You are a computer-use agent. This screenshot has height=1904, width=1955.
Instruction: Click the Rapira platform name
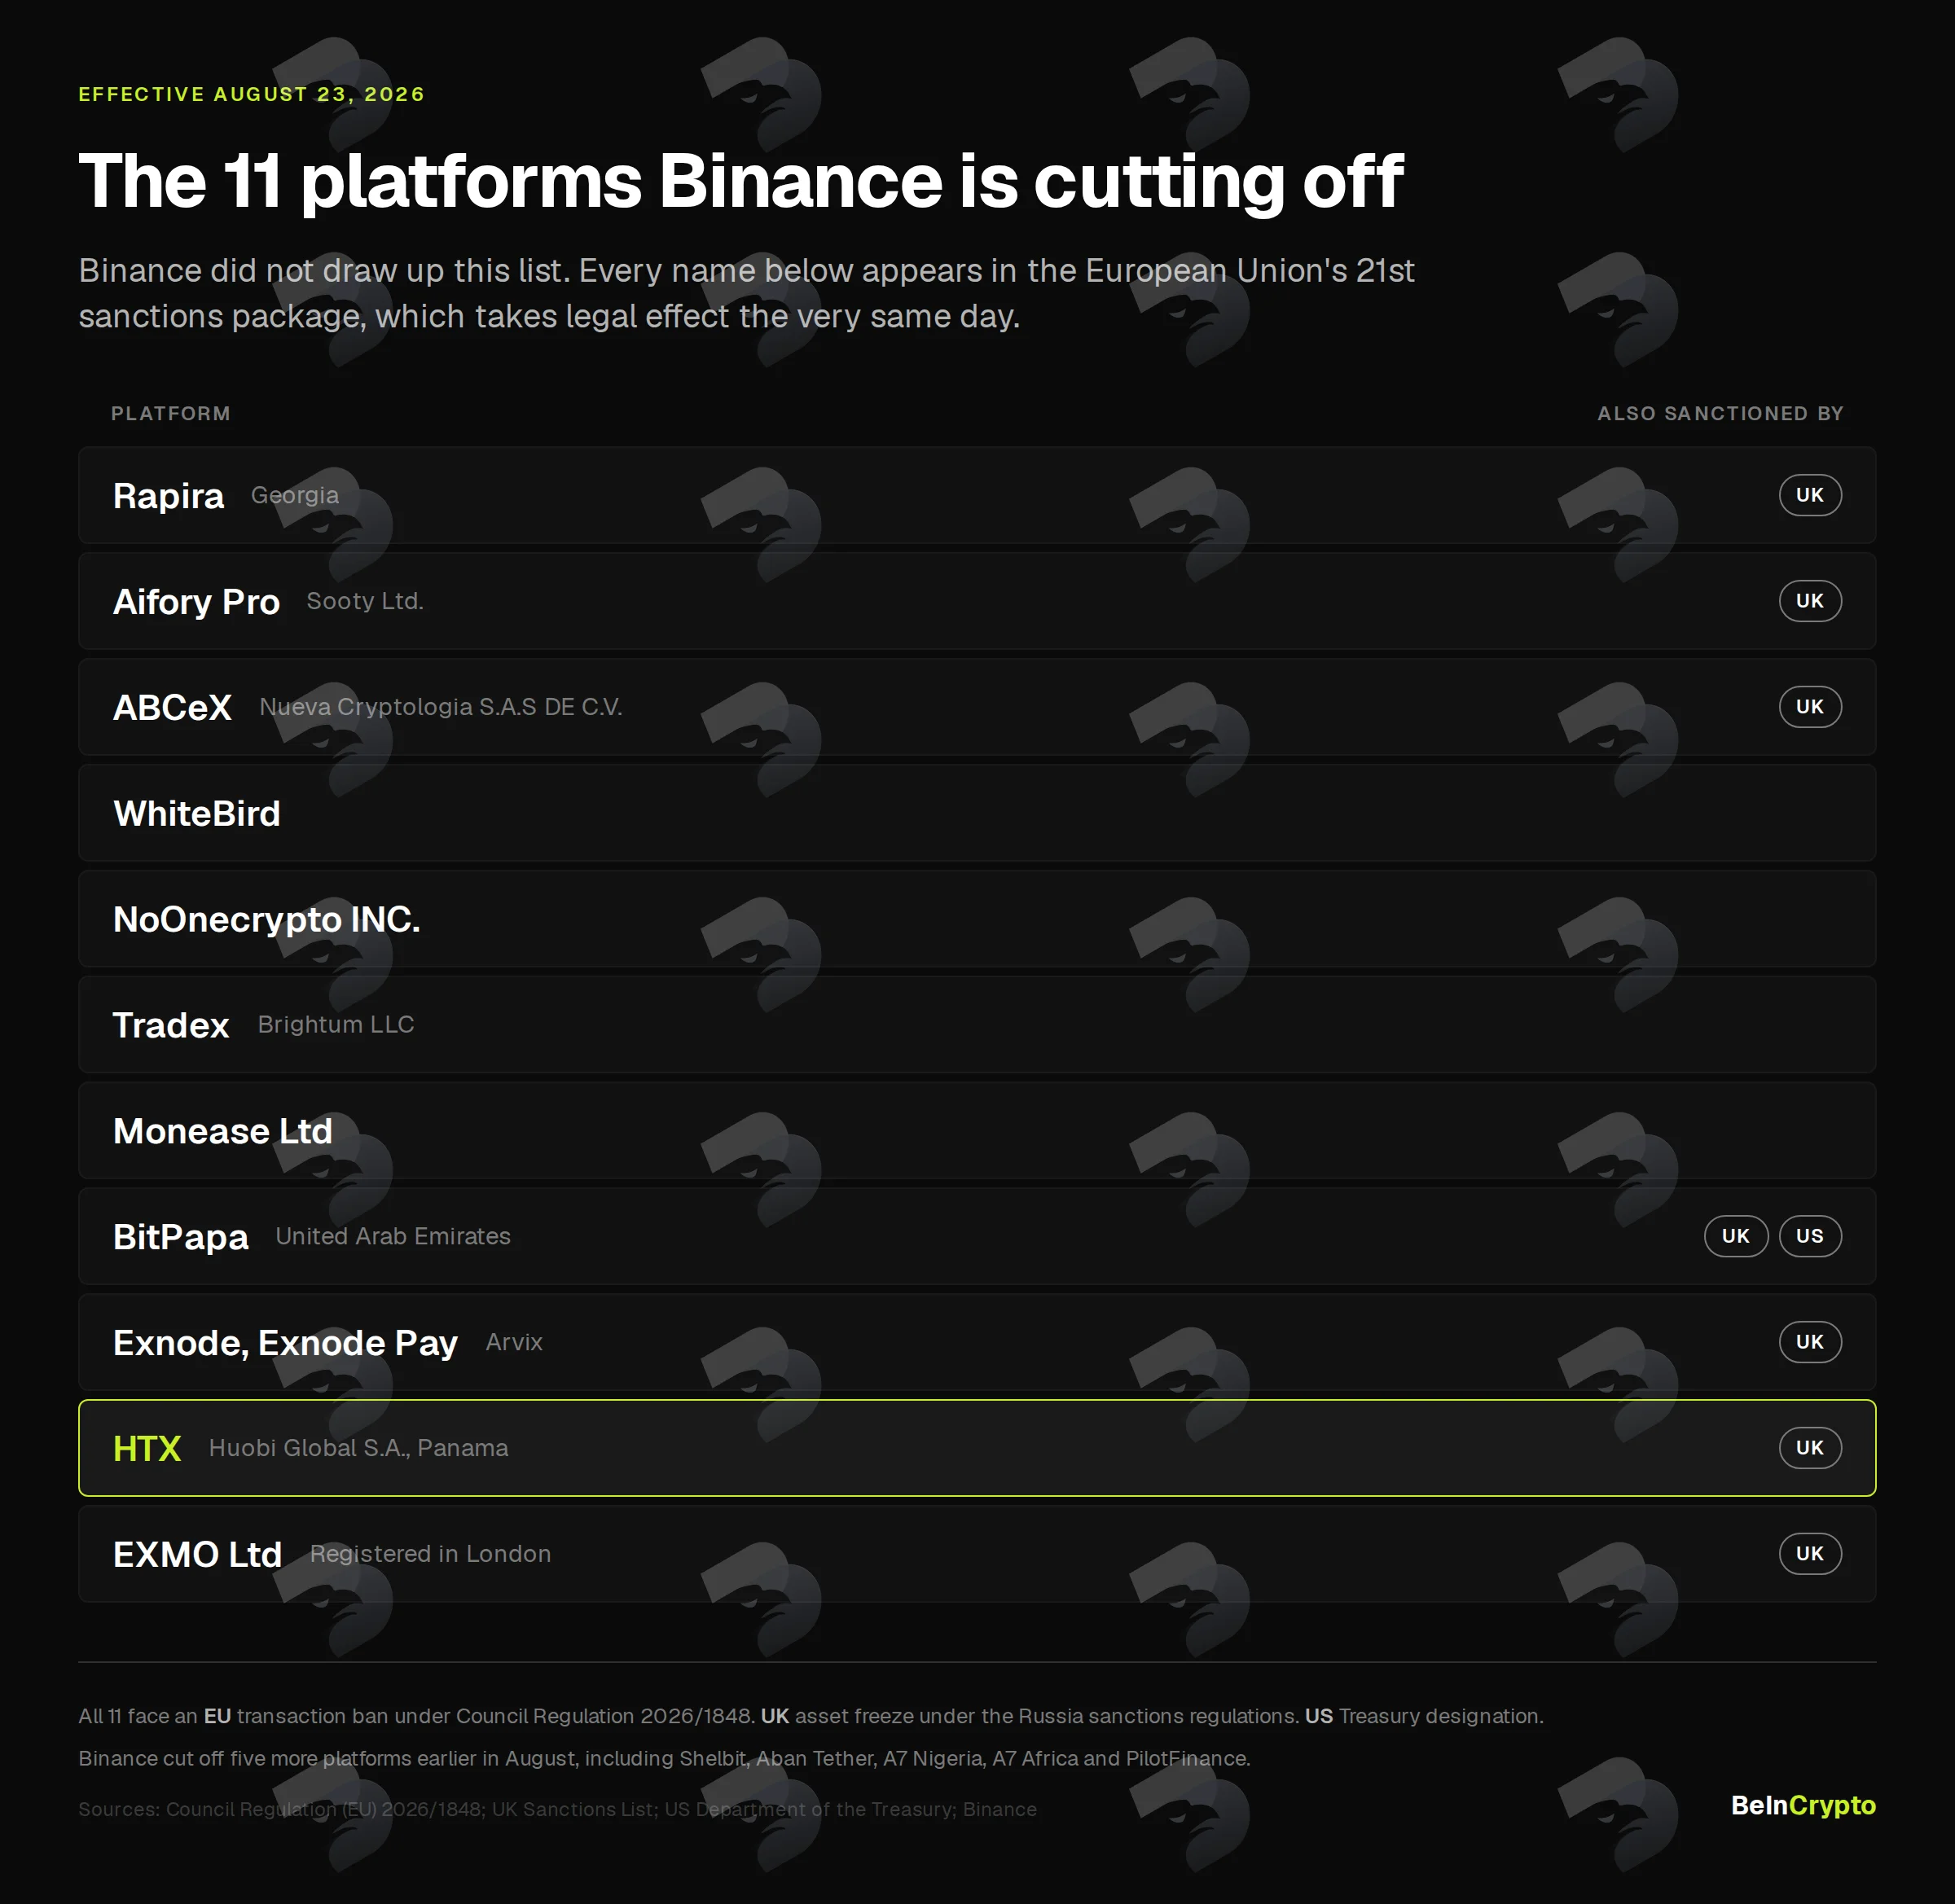[168, 496]
